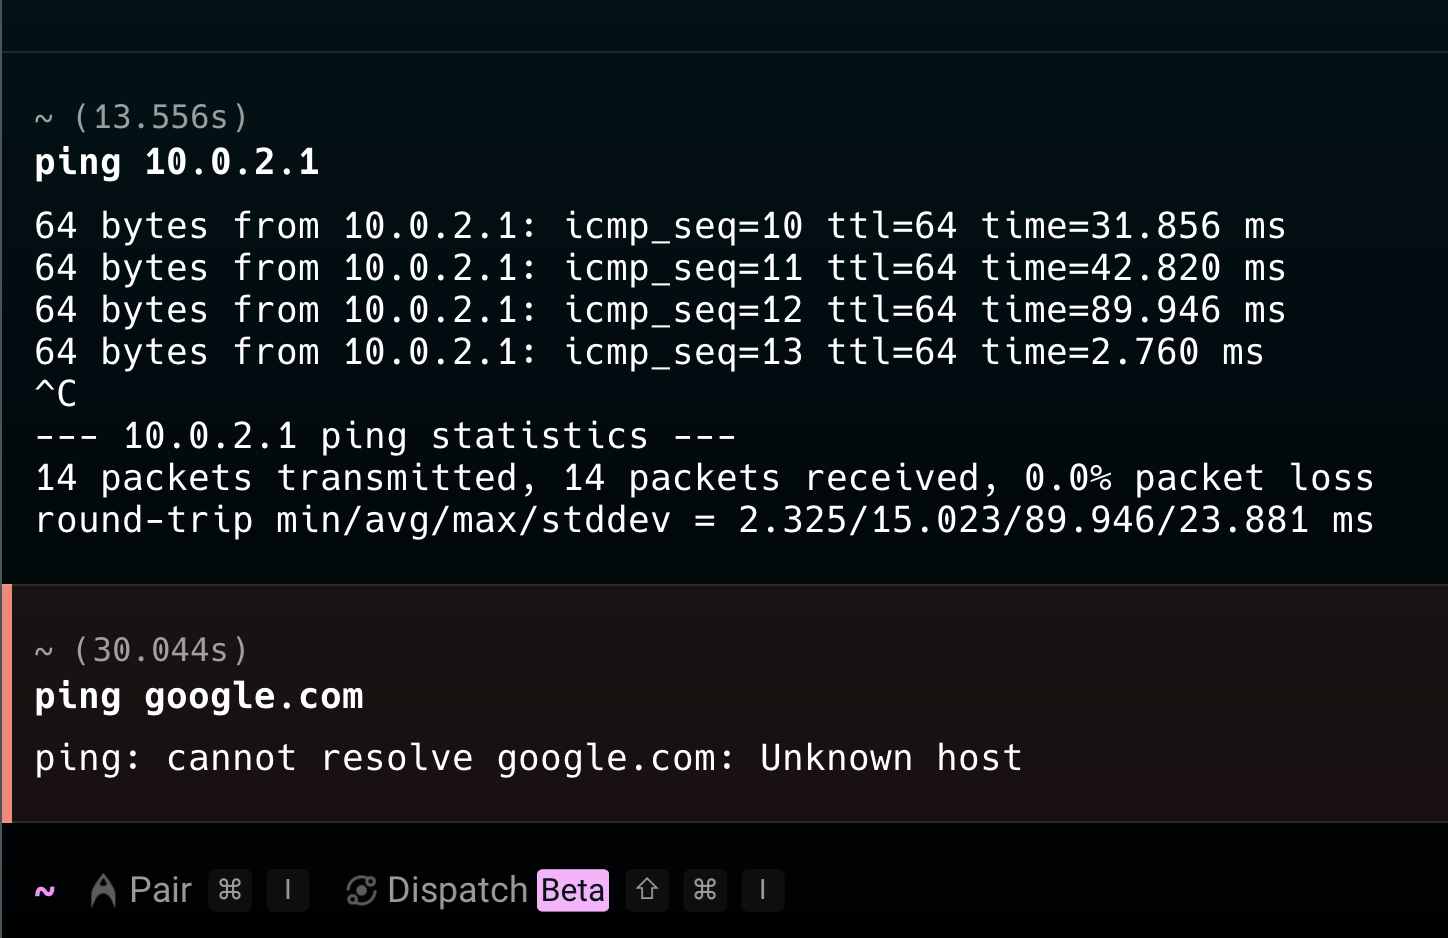Screen dimensions: 1448x938
Task: Click the last I key chip in Dispatch shortcut
Action: click(763, 890)
